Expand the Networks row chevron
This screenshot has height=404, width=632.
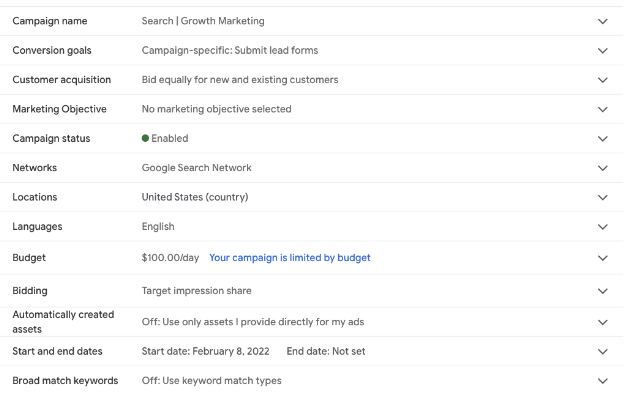[602, 168]
